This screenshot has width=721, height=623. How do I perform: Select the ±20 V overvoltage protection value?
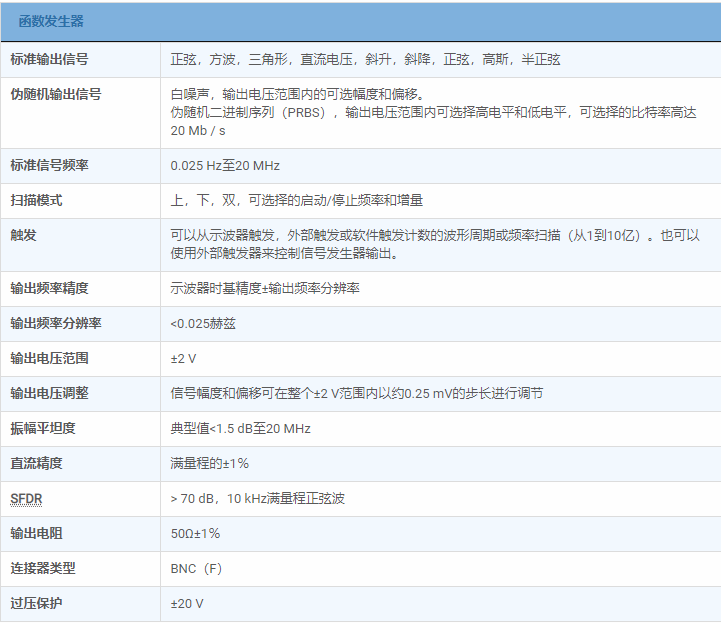pos(187,603)
